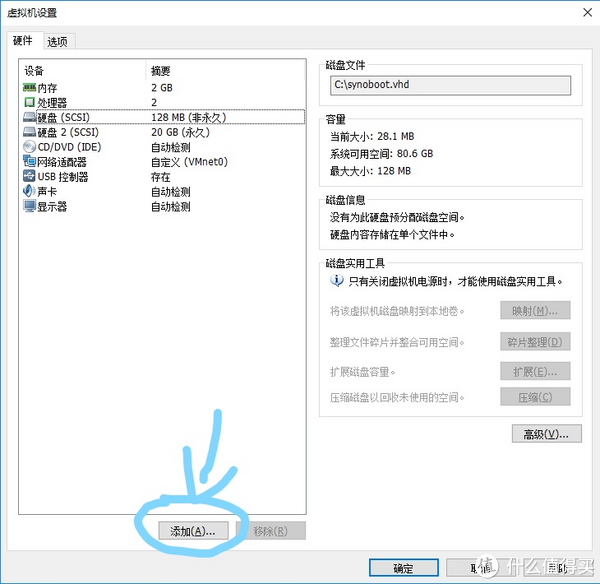Select the 内存 row label
This screenshot has width=600, height=584.
point(47,88)
